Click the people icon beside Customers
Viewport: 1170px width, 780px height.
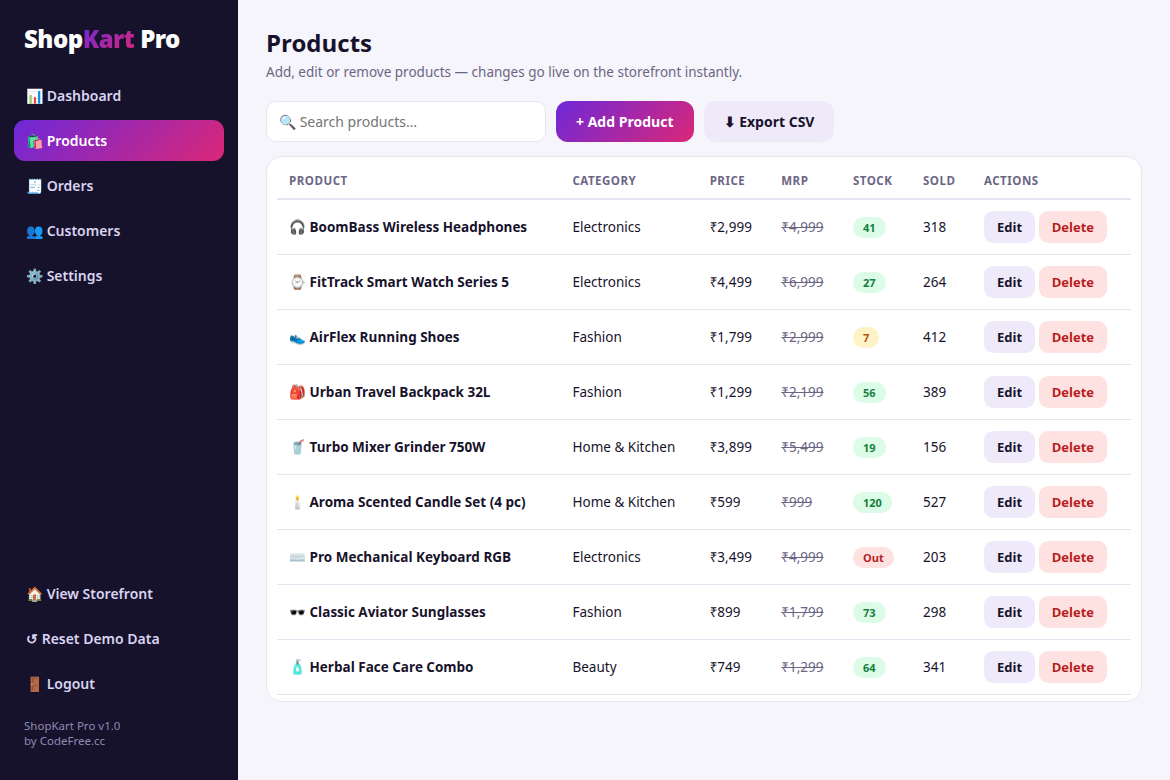34,231
